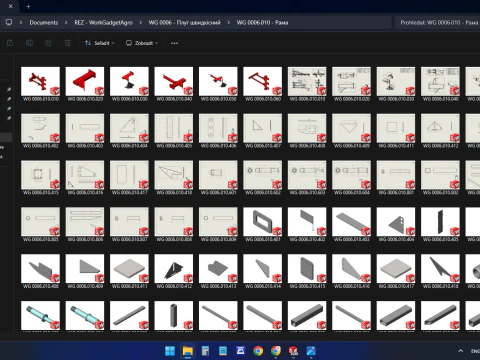Click the This PC monitor icon in address bar

tap(9, 22)
